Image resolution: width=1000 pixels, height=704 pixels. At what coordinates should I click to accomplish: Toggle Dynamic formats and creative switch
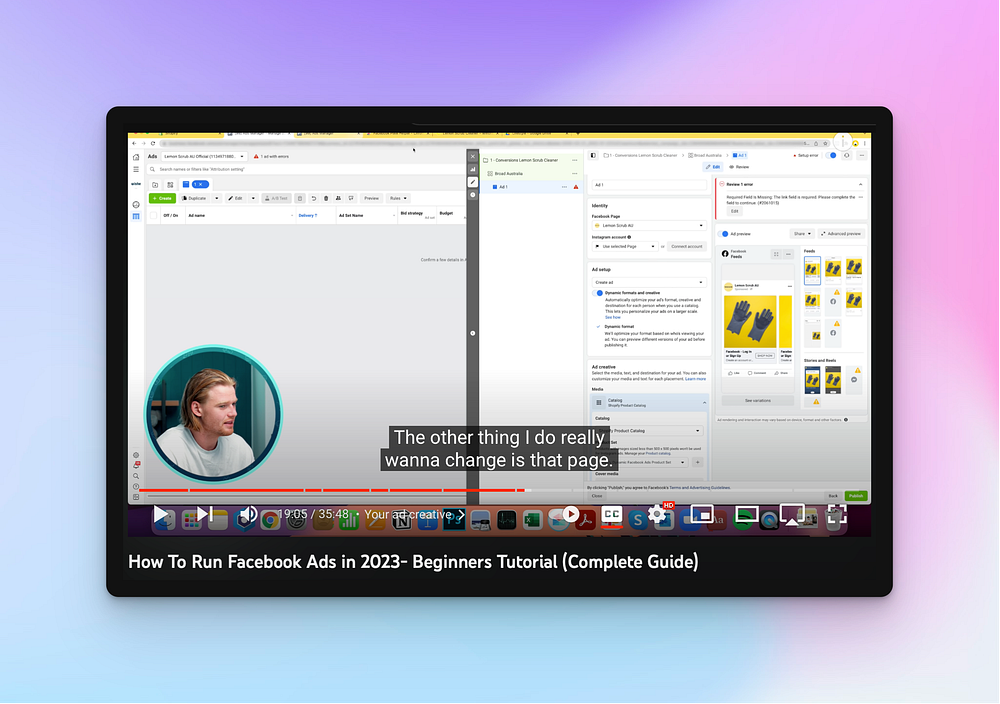(x=598, y=293)
